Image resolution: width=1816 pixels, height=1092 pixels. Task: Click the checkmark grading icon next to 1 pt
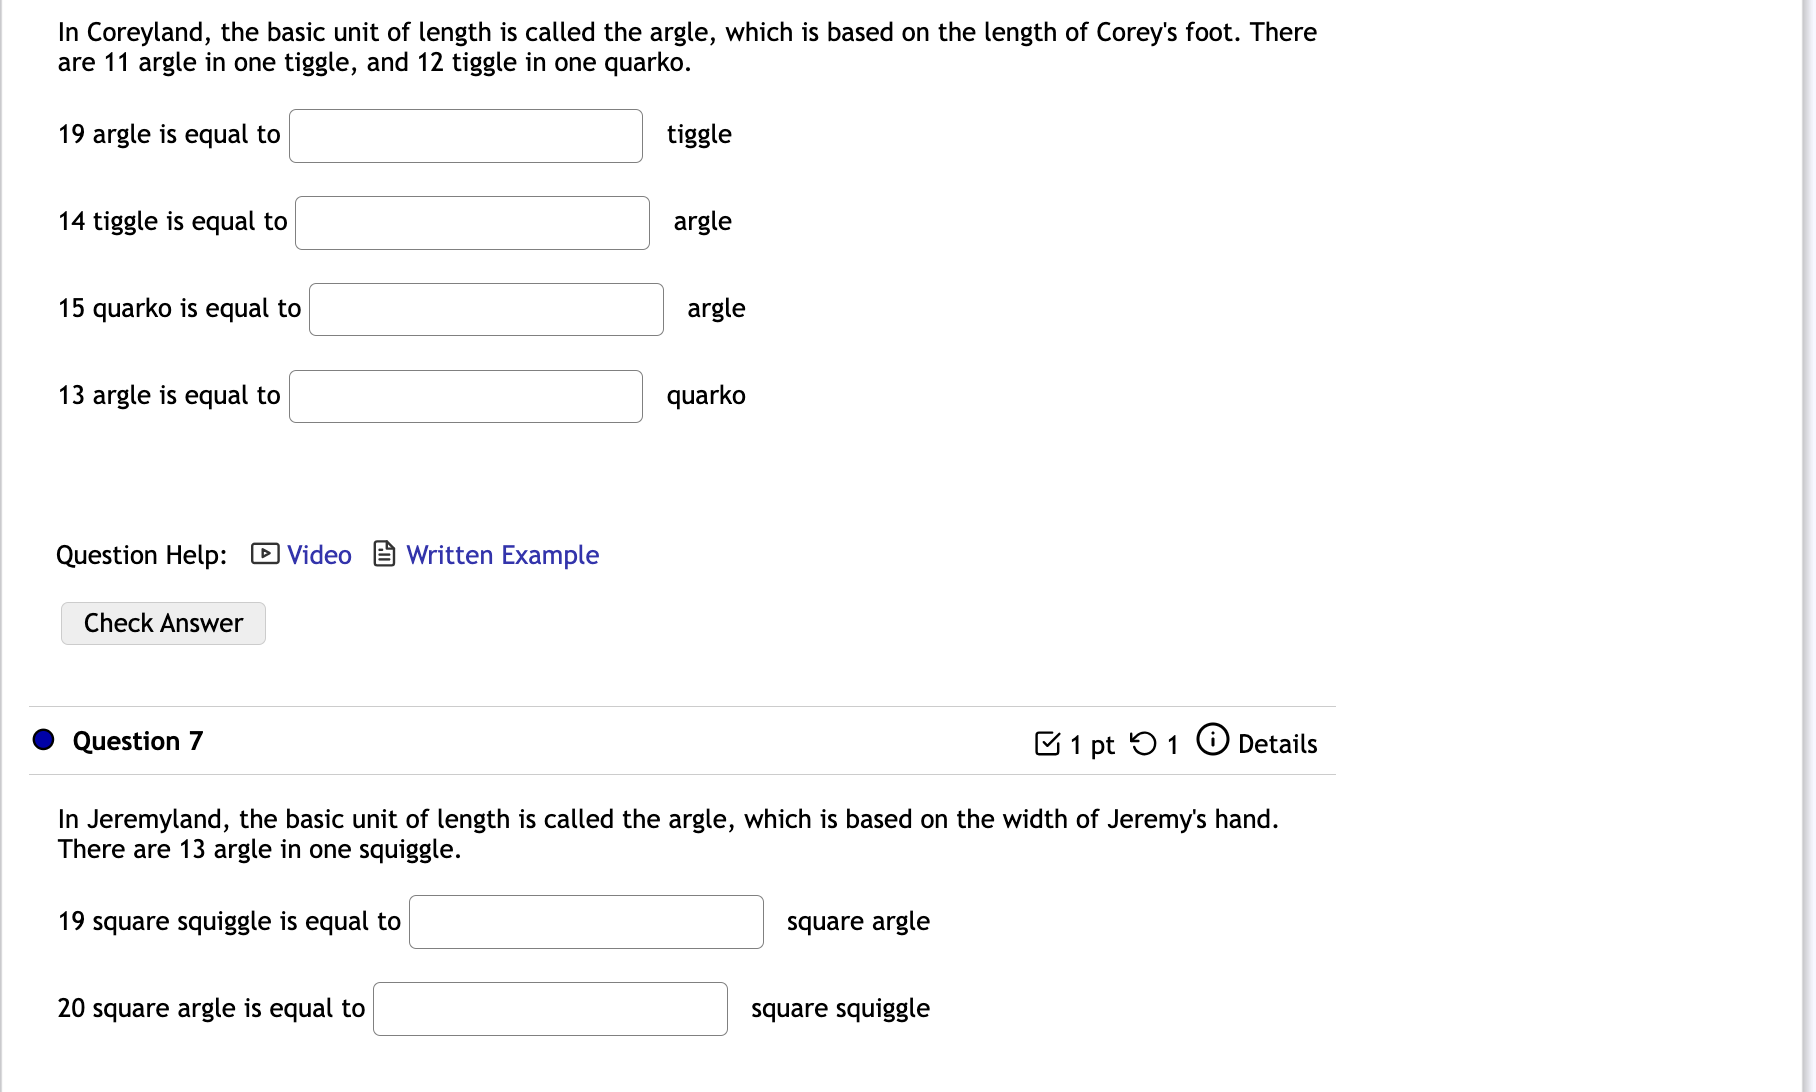(x=1048, y=743)
